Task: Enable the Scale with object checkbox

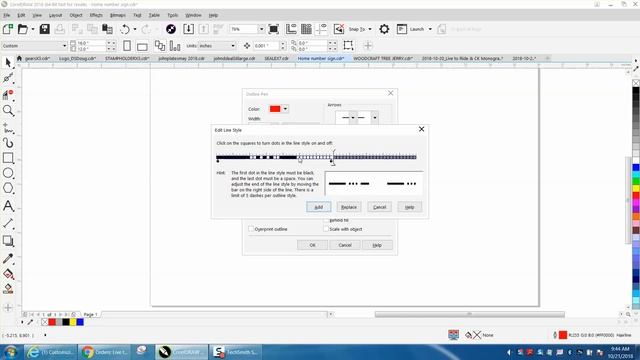Action: [326, 229]
